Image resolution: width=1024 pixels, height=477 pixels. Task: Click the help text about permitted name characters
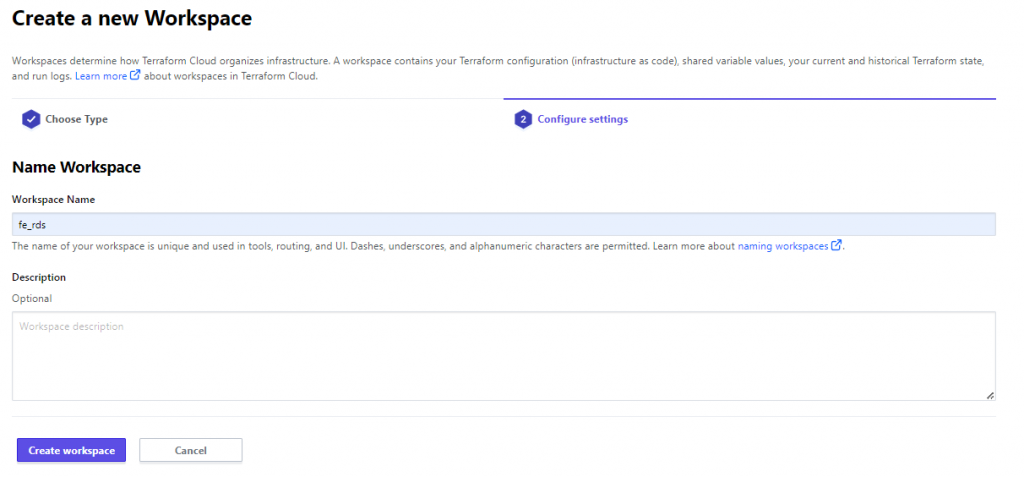(x=428, y=246)
